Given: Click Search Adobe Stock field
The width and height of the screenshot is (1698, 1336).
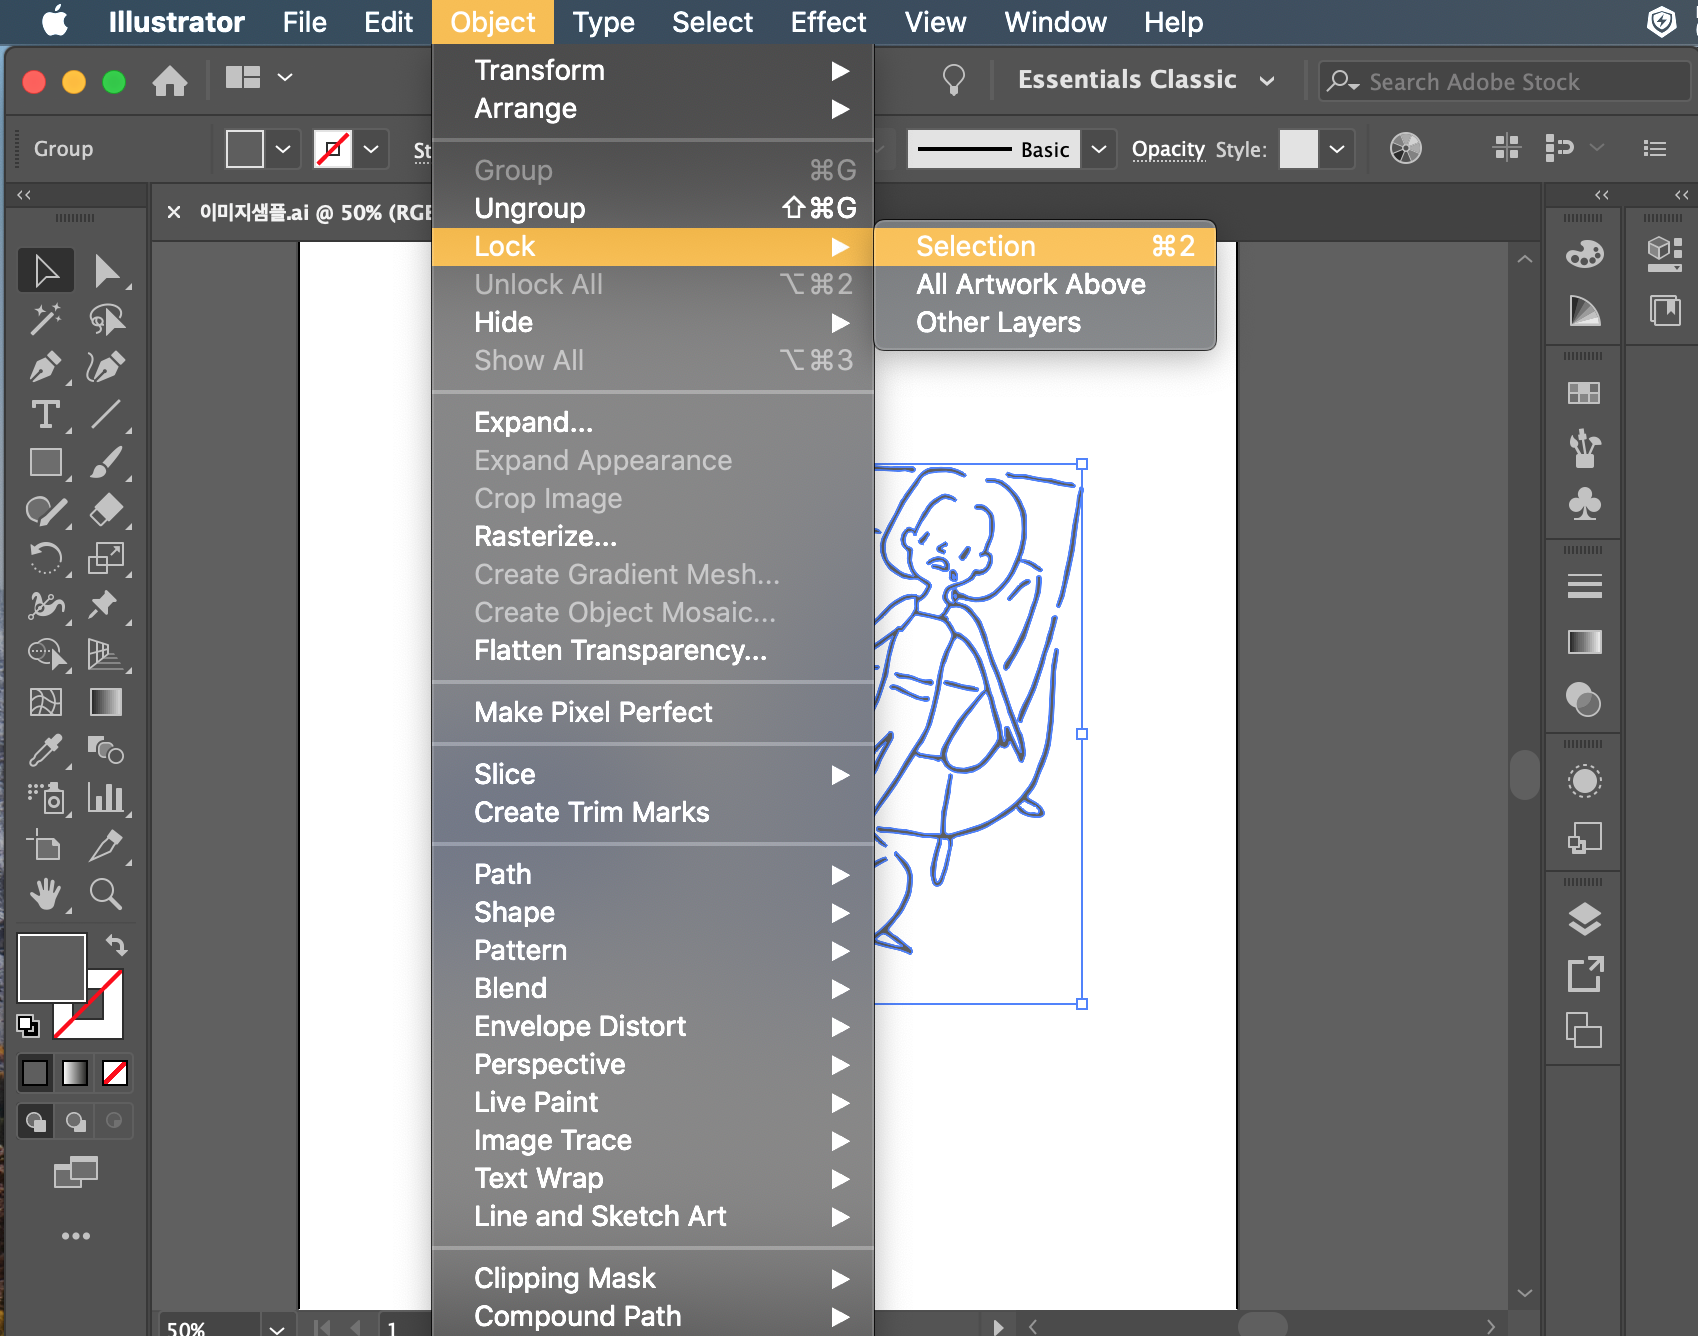Looking at the screenshot, I should click(x=1504, y=81).
